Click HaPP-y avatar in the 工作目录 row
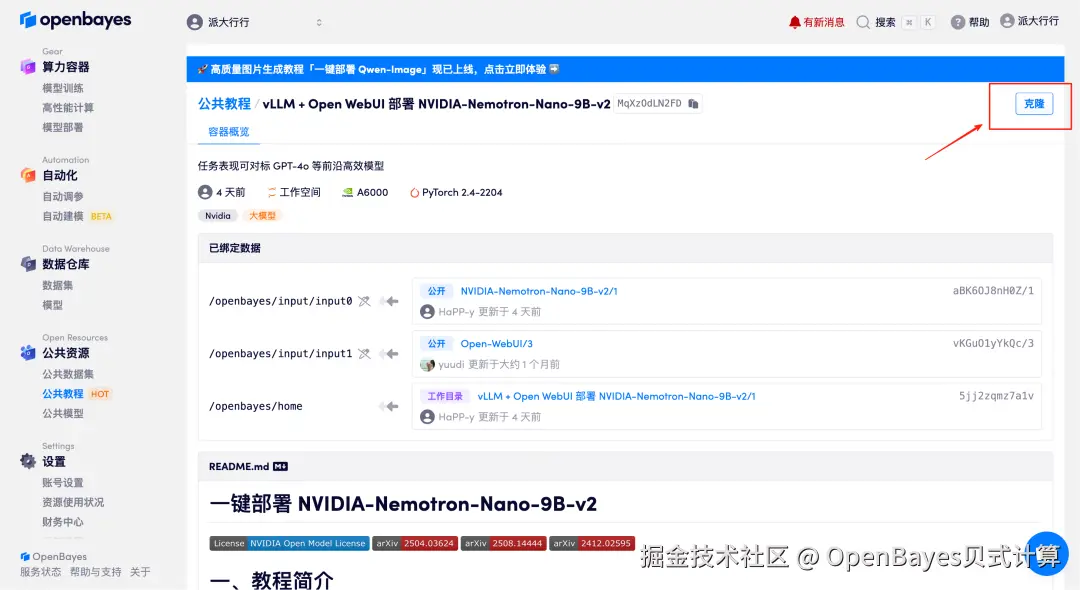The width and height of the screenshot is (1080, 590). click(x=427, y=417)
